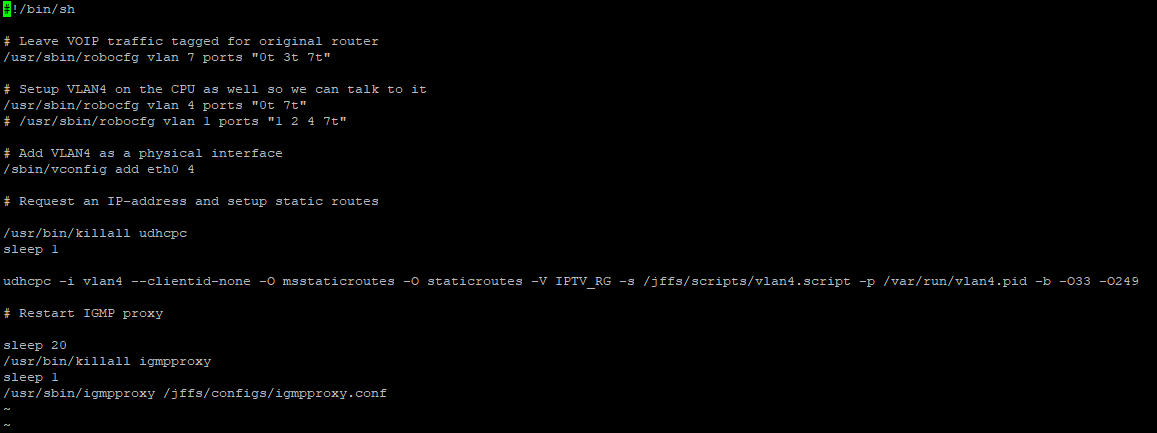Click the "Request an IP-address" comment line
Image resolution: width=1157 pixels, height=433 pixels.
191,201
